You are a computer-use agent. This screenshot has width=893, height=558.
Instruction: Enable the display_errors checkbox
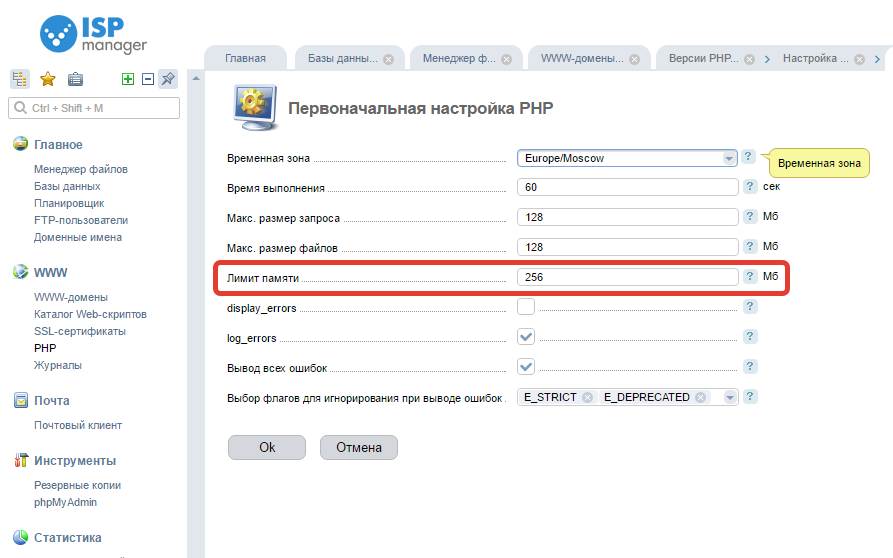[526, 307]
